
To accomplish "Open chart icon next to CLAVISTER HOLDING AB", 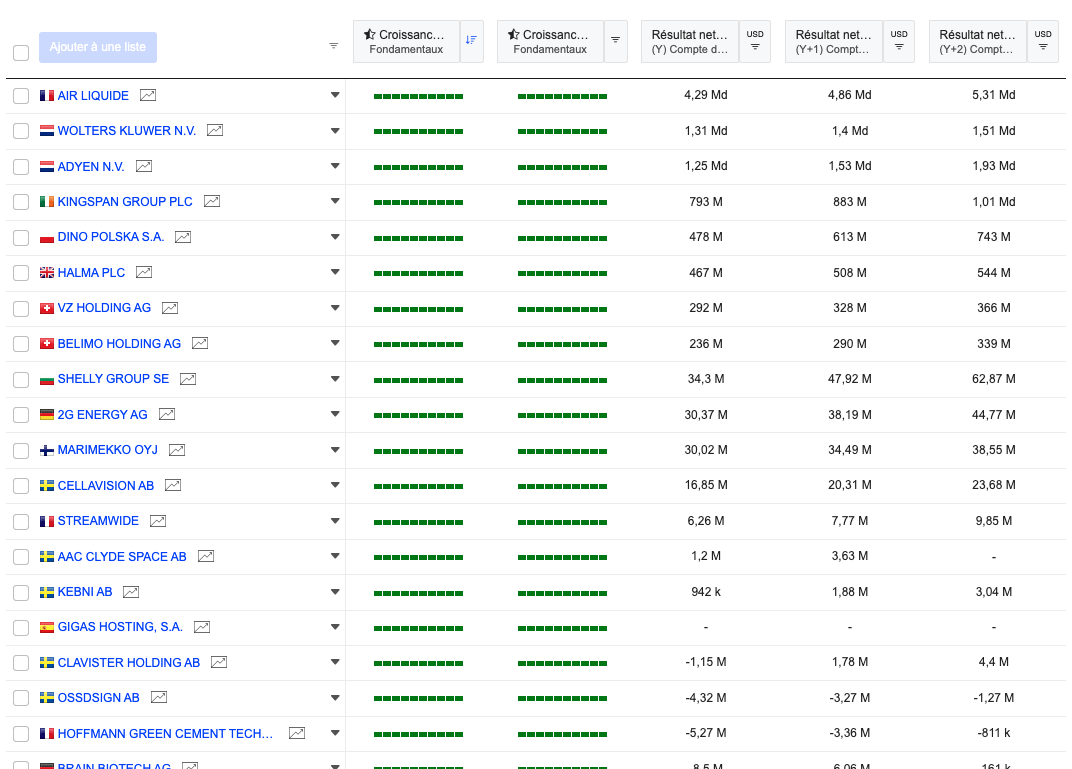I will click(x=219, y=662).
